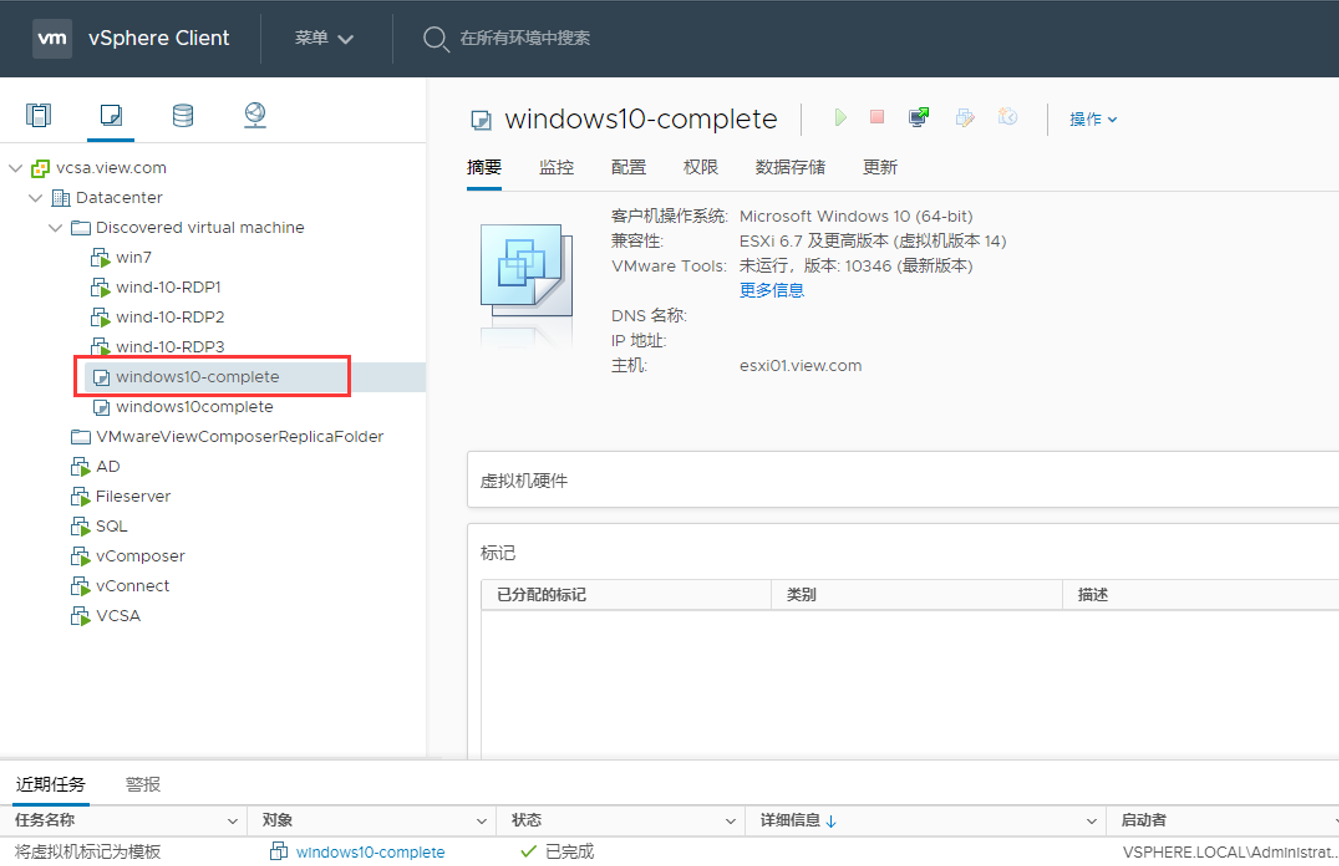Open the 任务名称 column filter dropdown
1339x866 pixels.
click(232, 821)
